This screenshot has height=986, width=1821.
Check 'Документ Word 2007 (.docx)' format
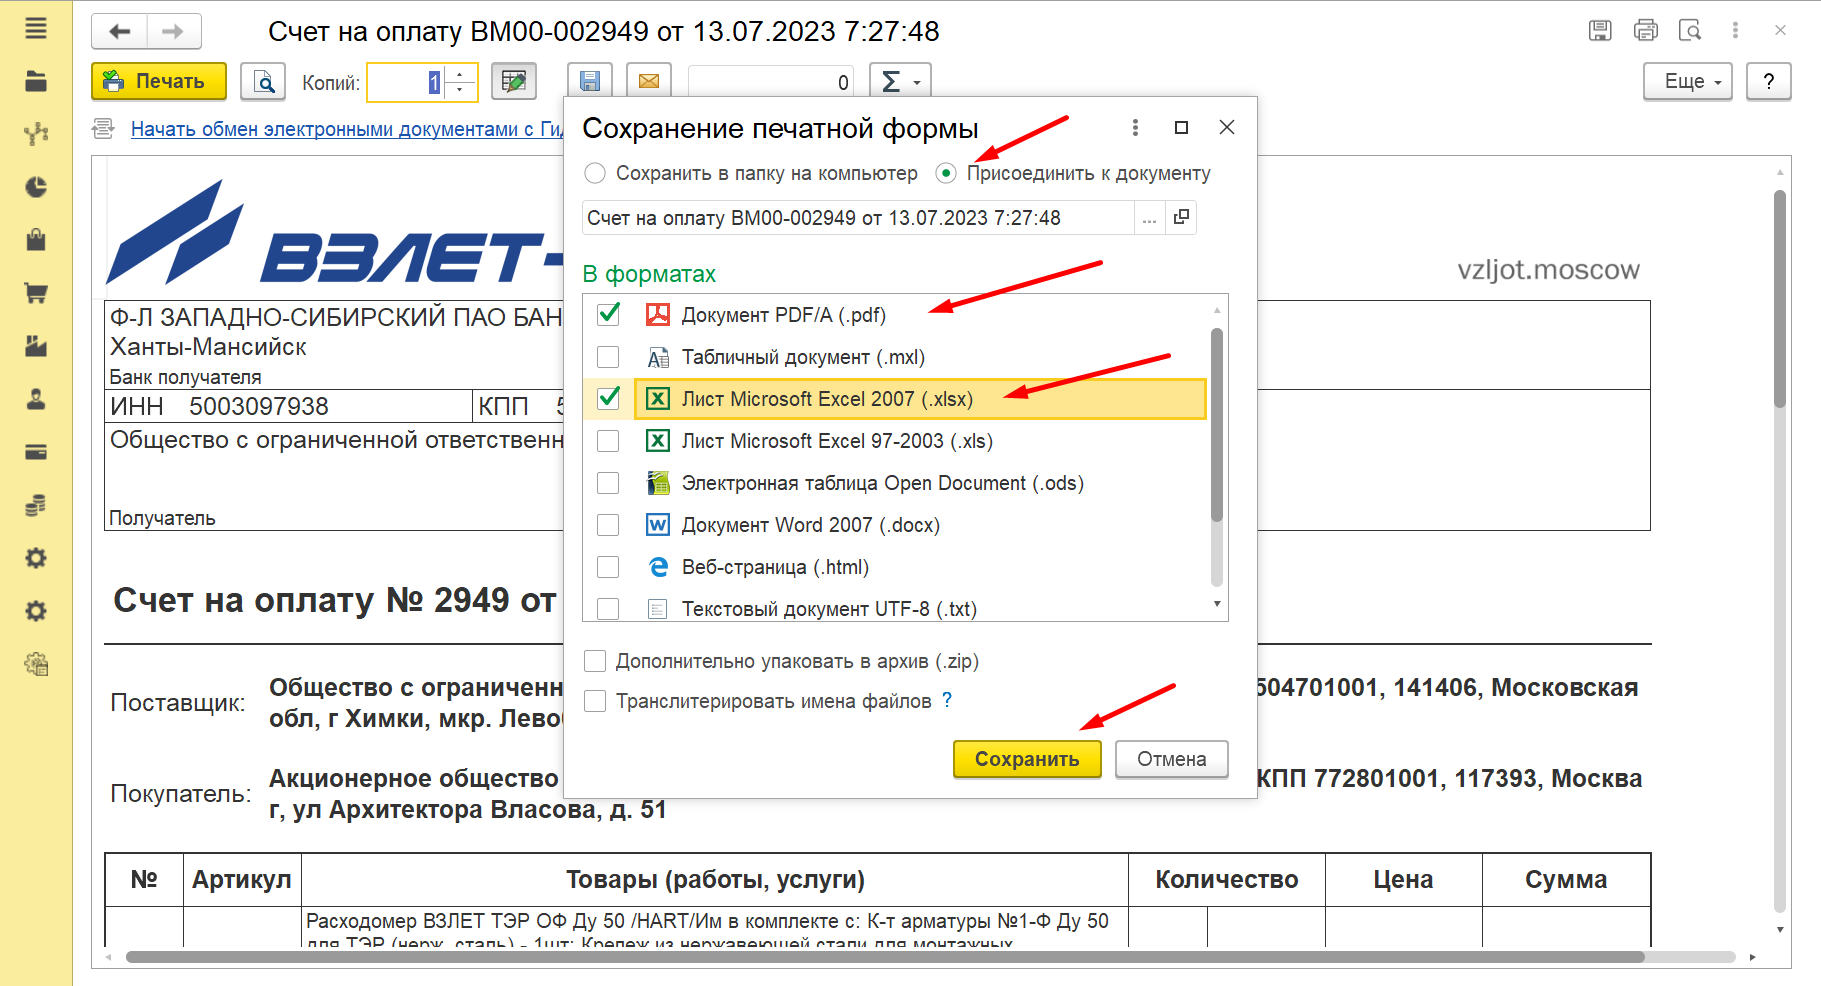pyautogui.click(x=608, y=525)
